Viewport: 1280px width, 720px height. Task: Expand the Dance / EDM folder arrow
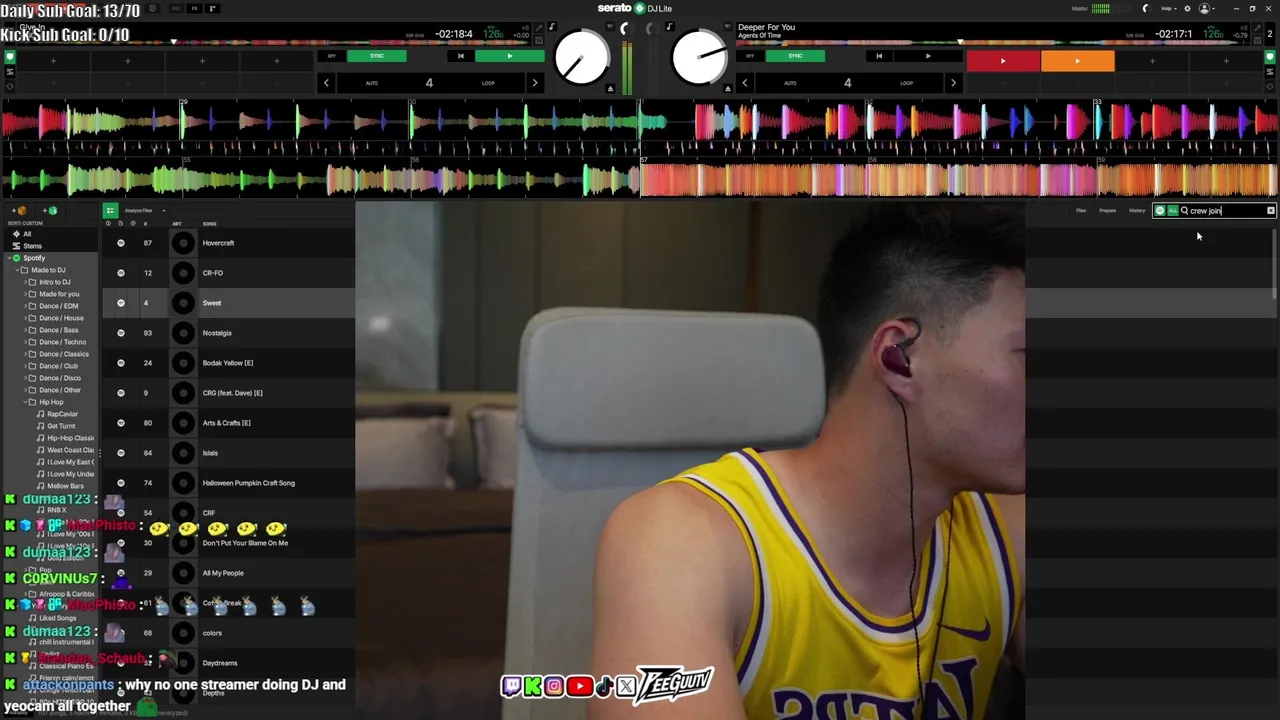[x=24, y=306]
